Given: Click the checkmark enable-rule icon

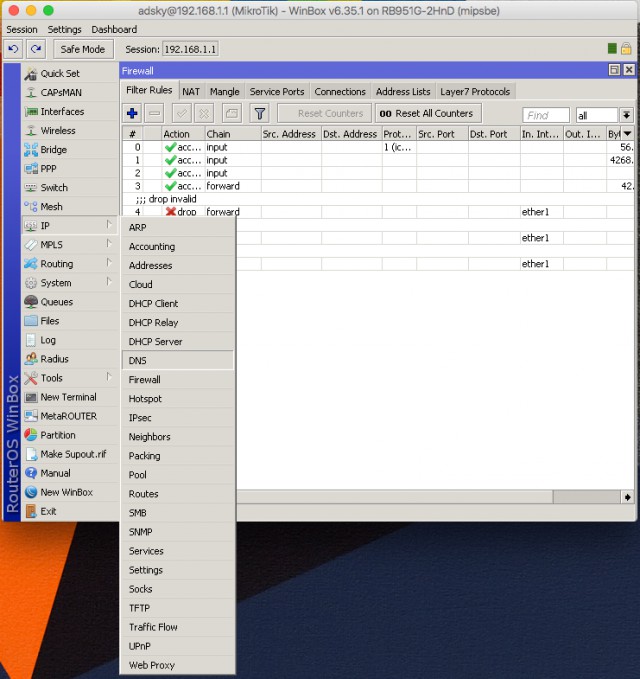Looking at the screenshot, I should (182, 113).
